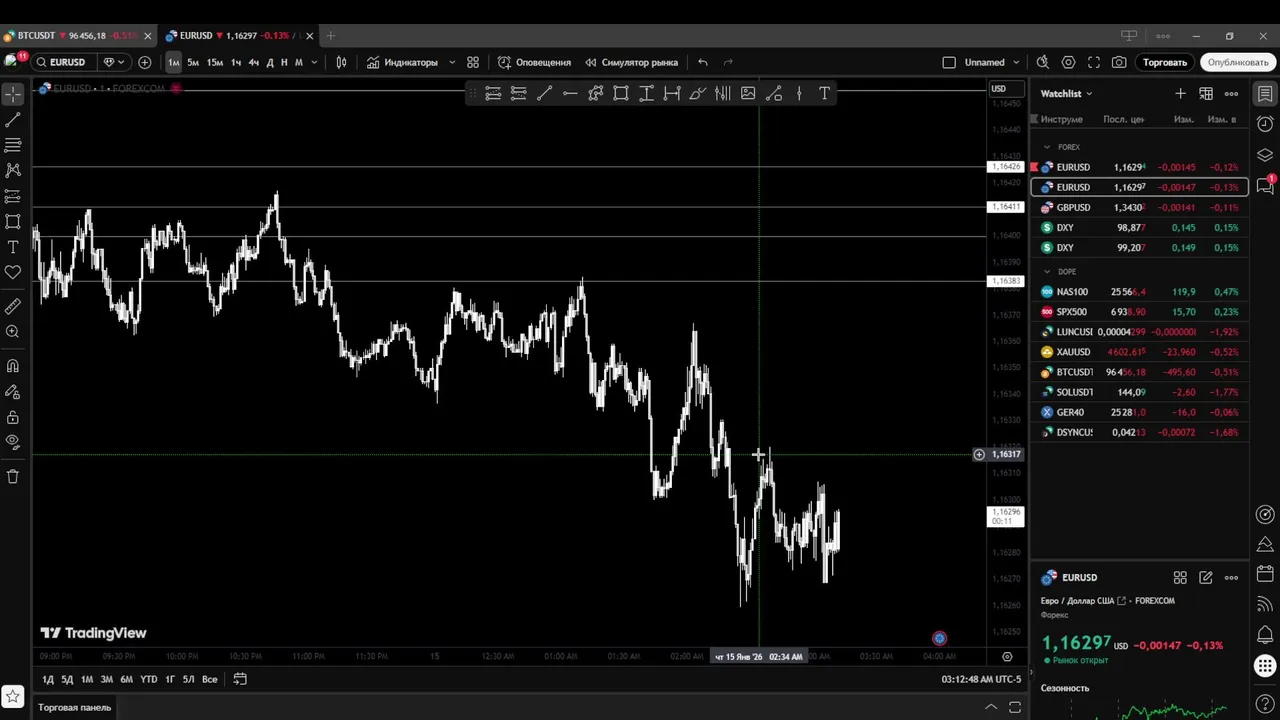The width and height of the screenshot is (1280, 720).
Task: Select the zoom in tool
Action: click(x=13, y=332)
